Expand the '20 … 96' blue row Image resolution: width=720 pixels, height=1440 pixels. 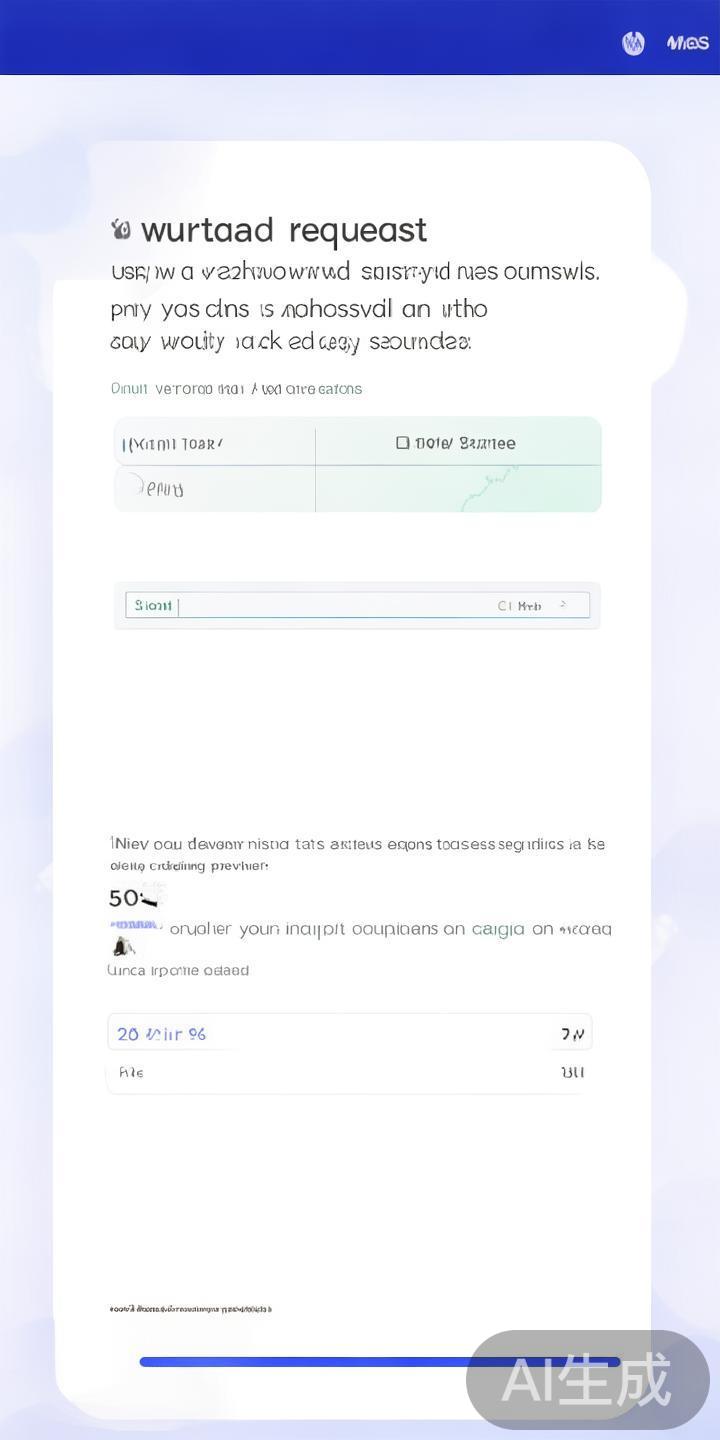[349, 1034]
